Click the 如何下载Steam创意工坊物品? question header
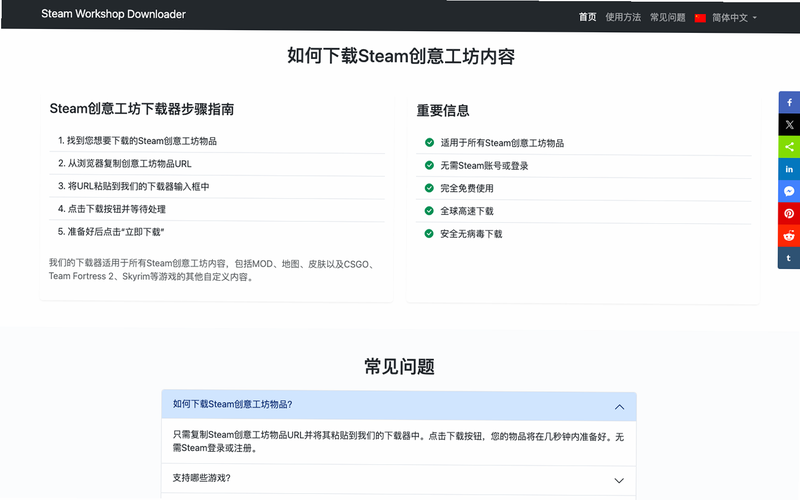The width and height of the screenshot is (800, 500). (399, 406)
